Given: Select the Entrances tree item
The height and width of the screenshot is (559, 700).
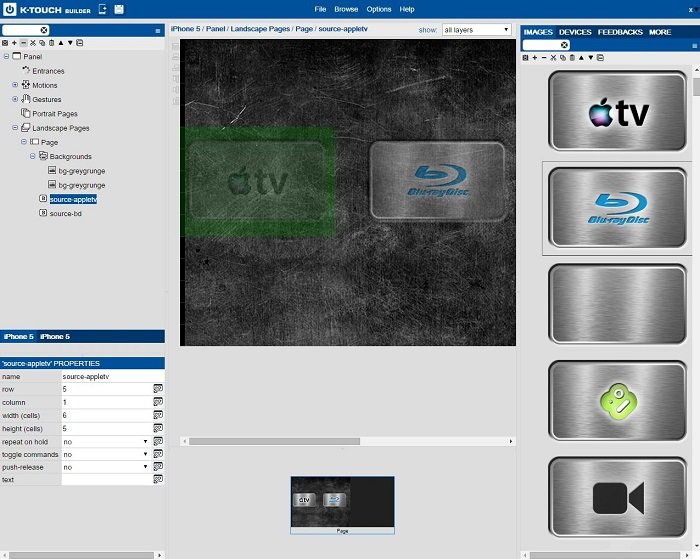Looking at the screenshot, I should click(48, 71).
